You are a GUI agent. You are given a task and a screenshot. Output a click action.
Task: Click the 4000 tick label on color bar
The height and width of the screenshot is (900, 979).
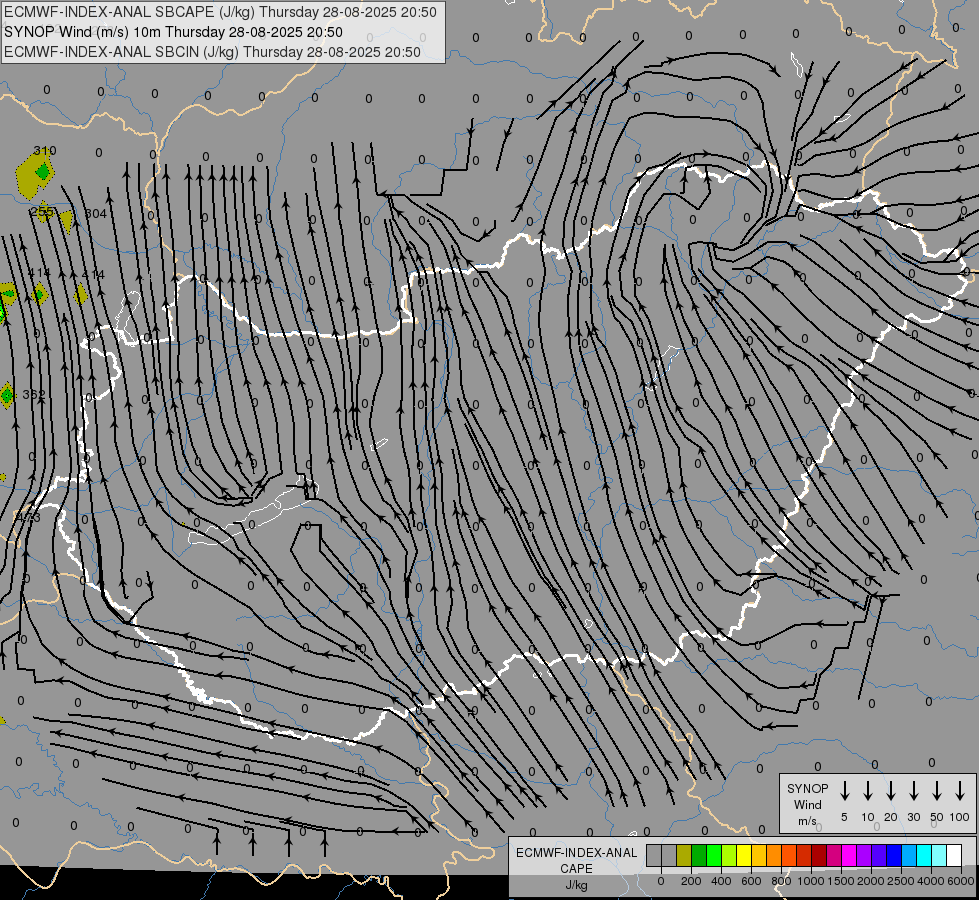[x=930, y=881]
